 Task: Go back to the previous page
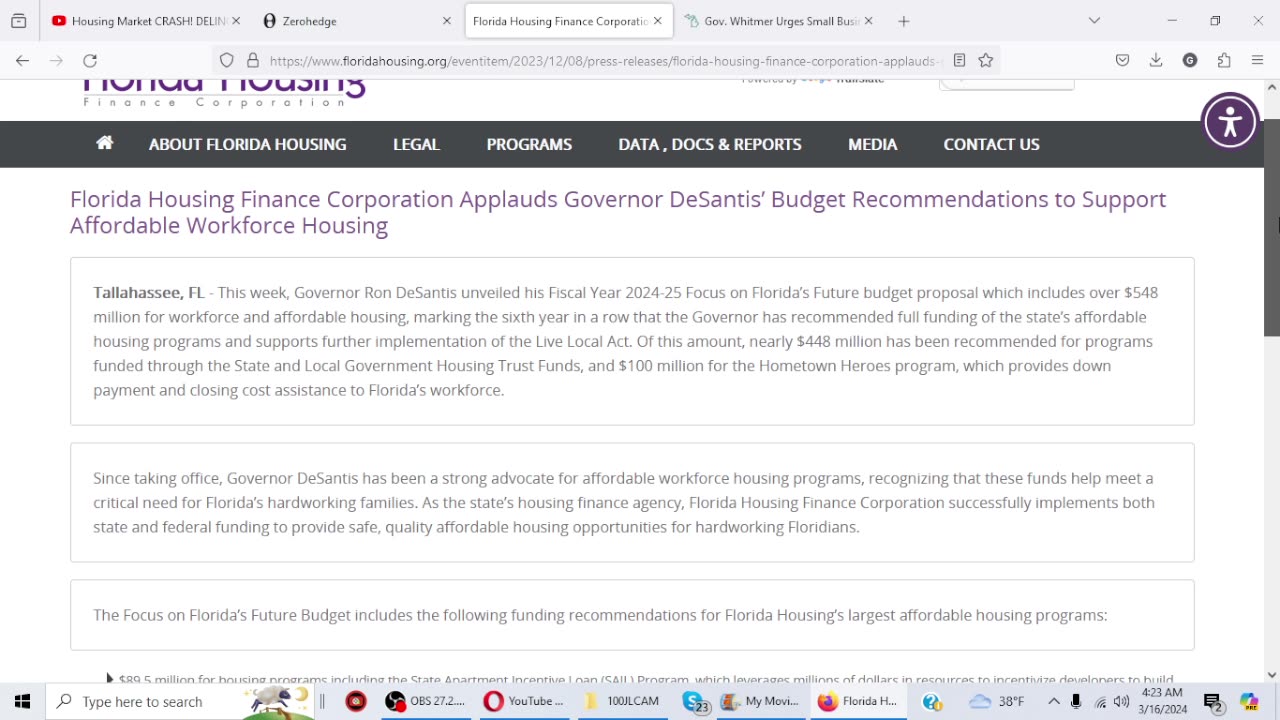coord(22,60)
